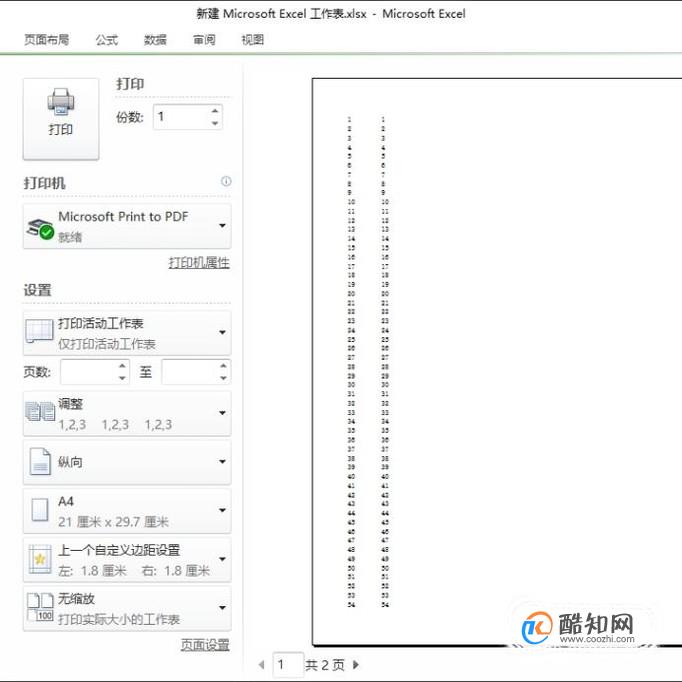Click the printer info icon
This screenshot has width=682, height=682.
[226, 181]
